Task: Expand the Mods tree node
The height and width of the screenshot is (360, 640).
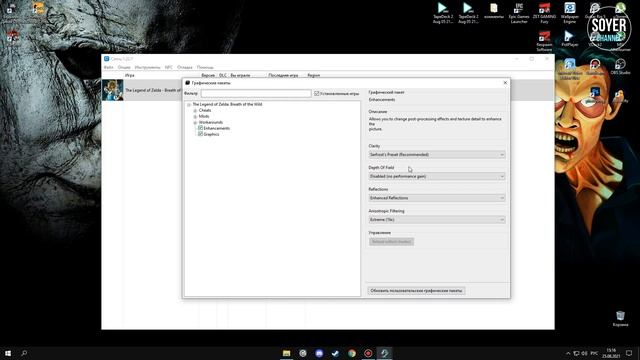Action: [195, 116]
